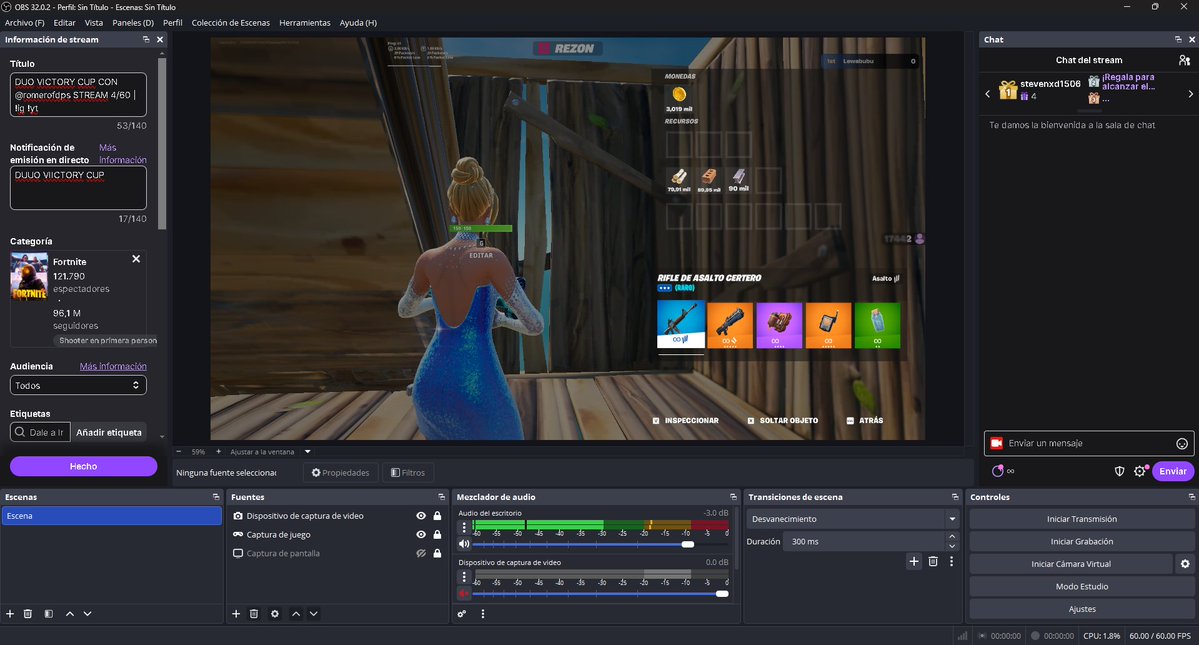The height and width of the screenshot is (645, 1199).
Task: Send chat message with Enviar button
Action: pos(1172,472)
